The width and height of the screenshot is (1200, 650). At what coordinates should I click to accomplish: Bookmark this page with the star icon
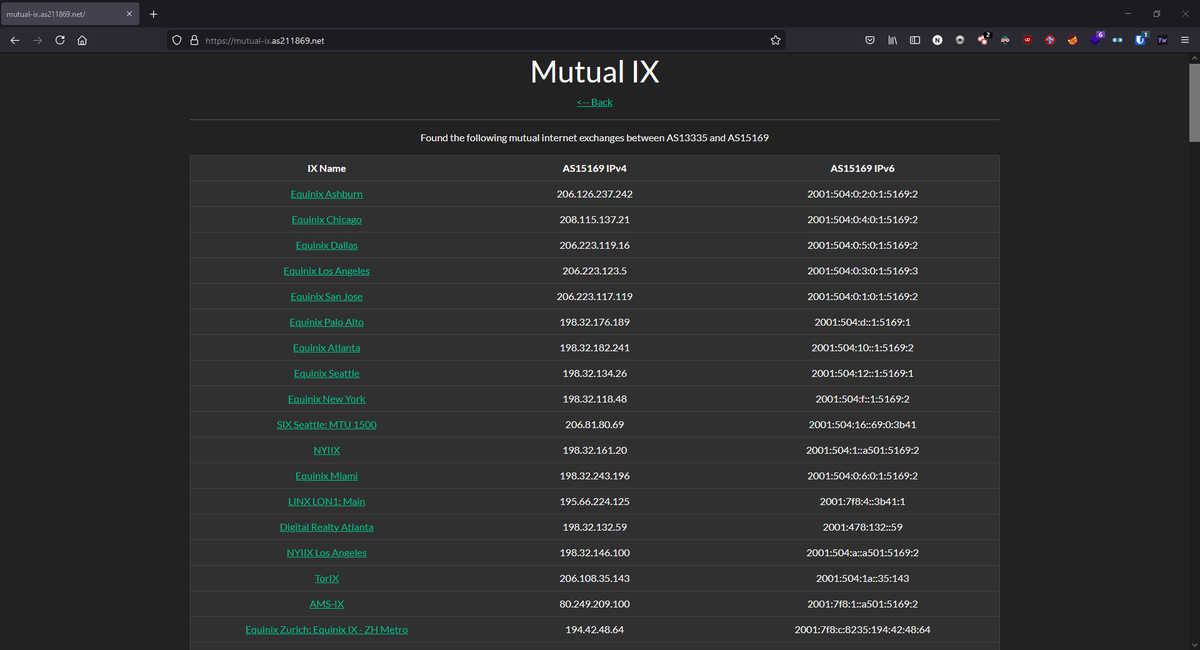775,41
